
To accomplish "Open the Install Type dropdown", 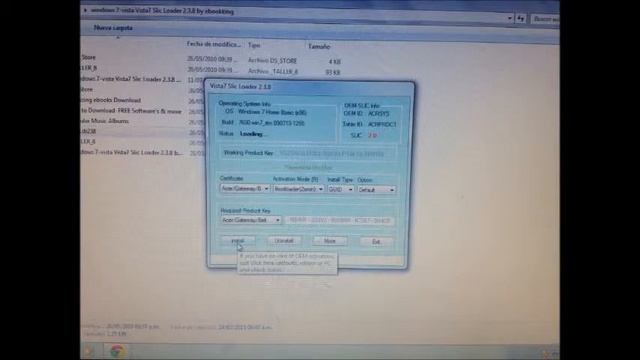I will 340,189.
